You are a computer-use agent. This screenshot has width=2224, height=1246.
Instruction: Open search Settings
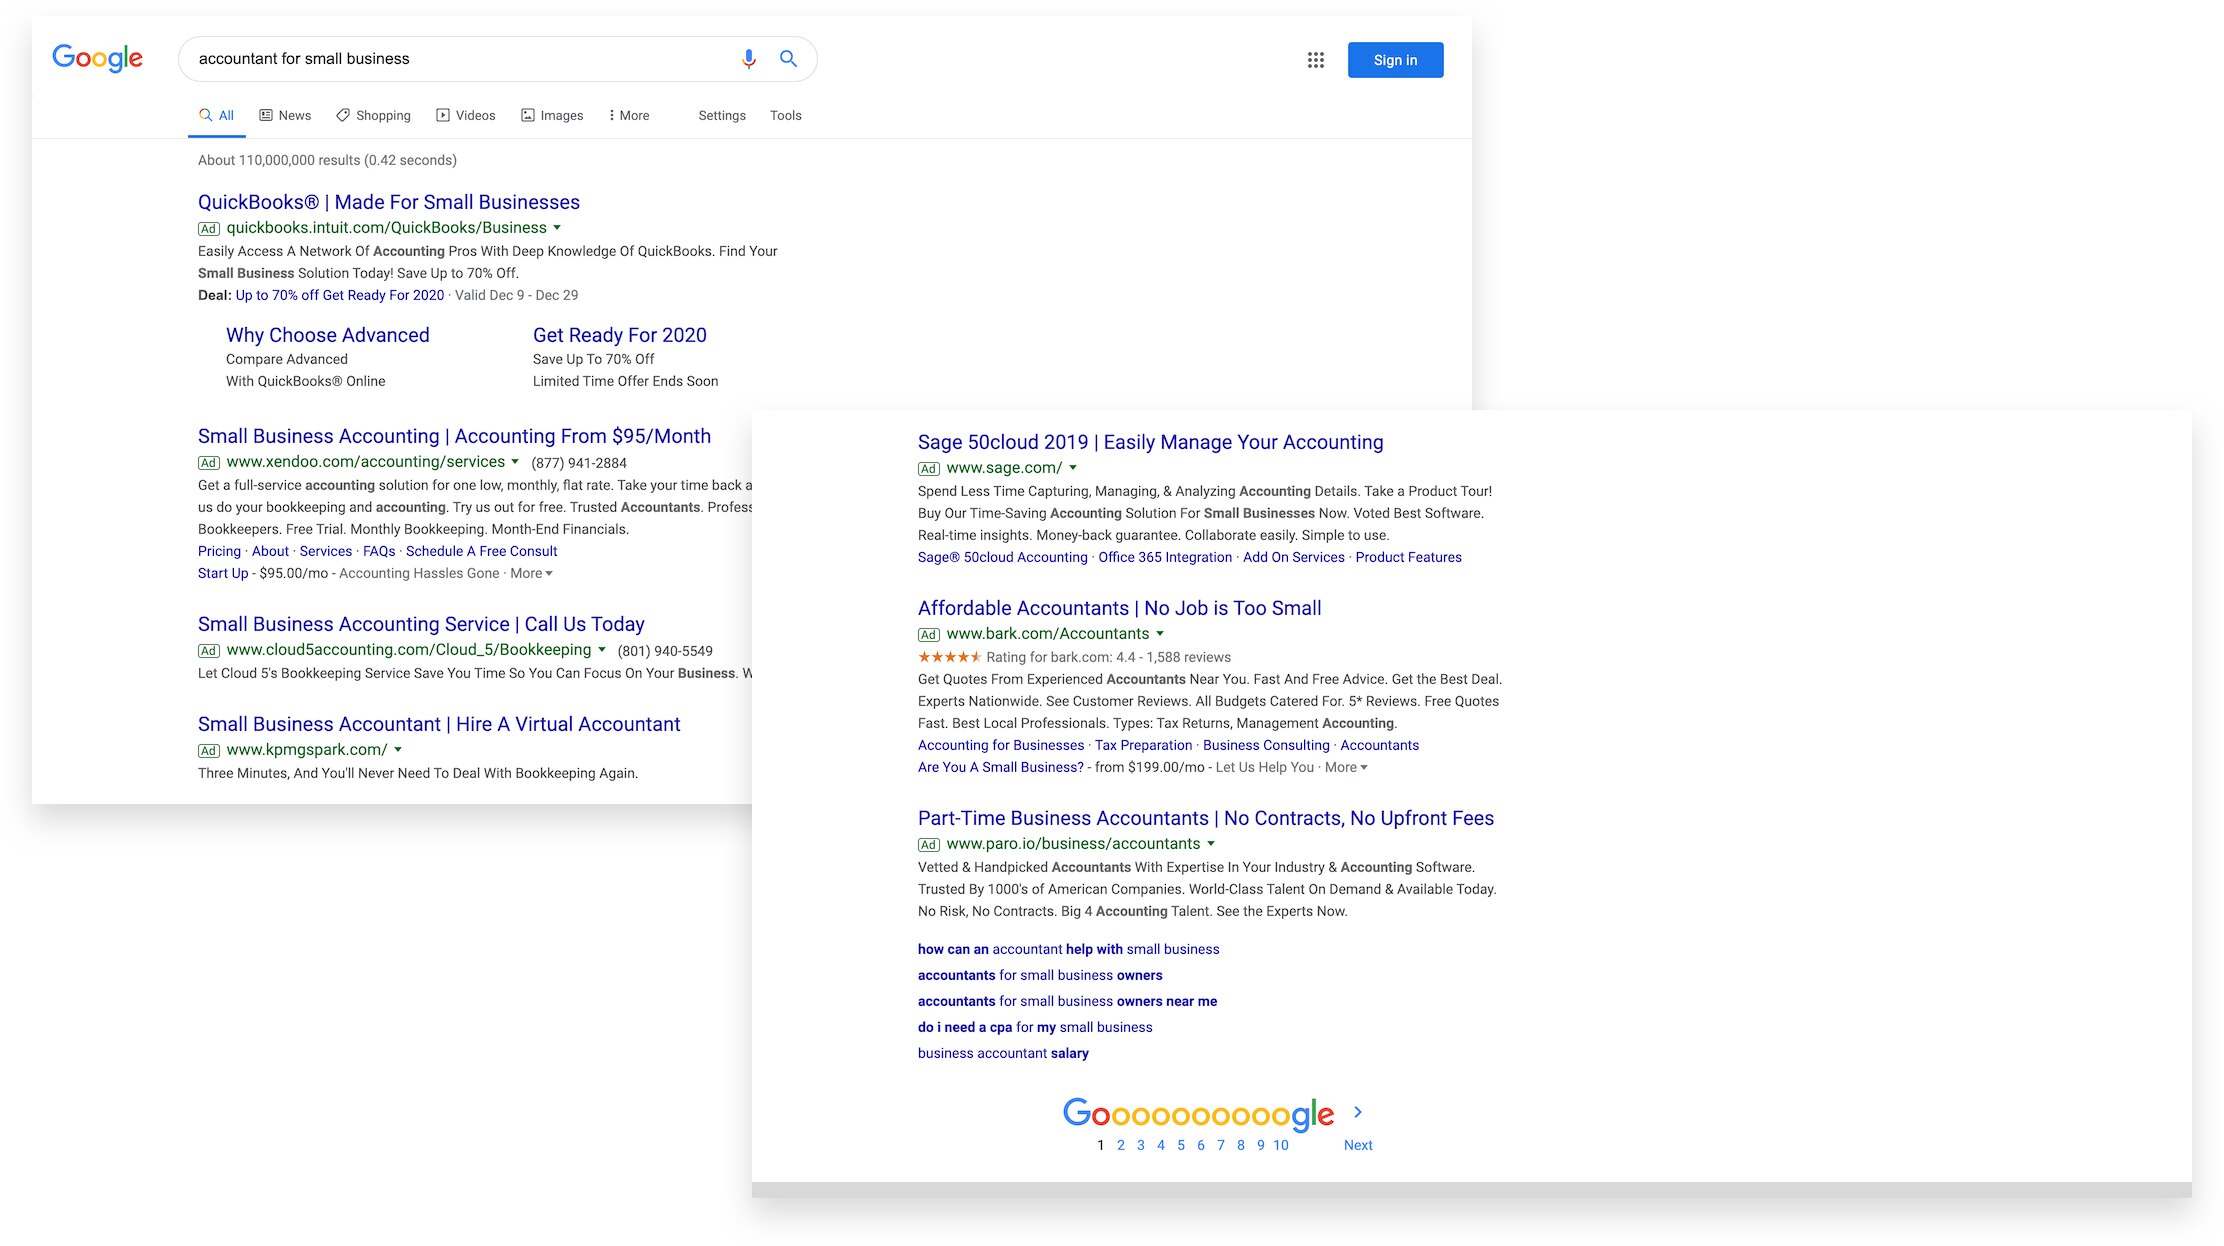tap(721, 115)
